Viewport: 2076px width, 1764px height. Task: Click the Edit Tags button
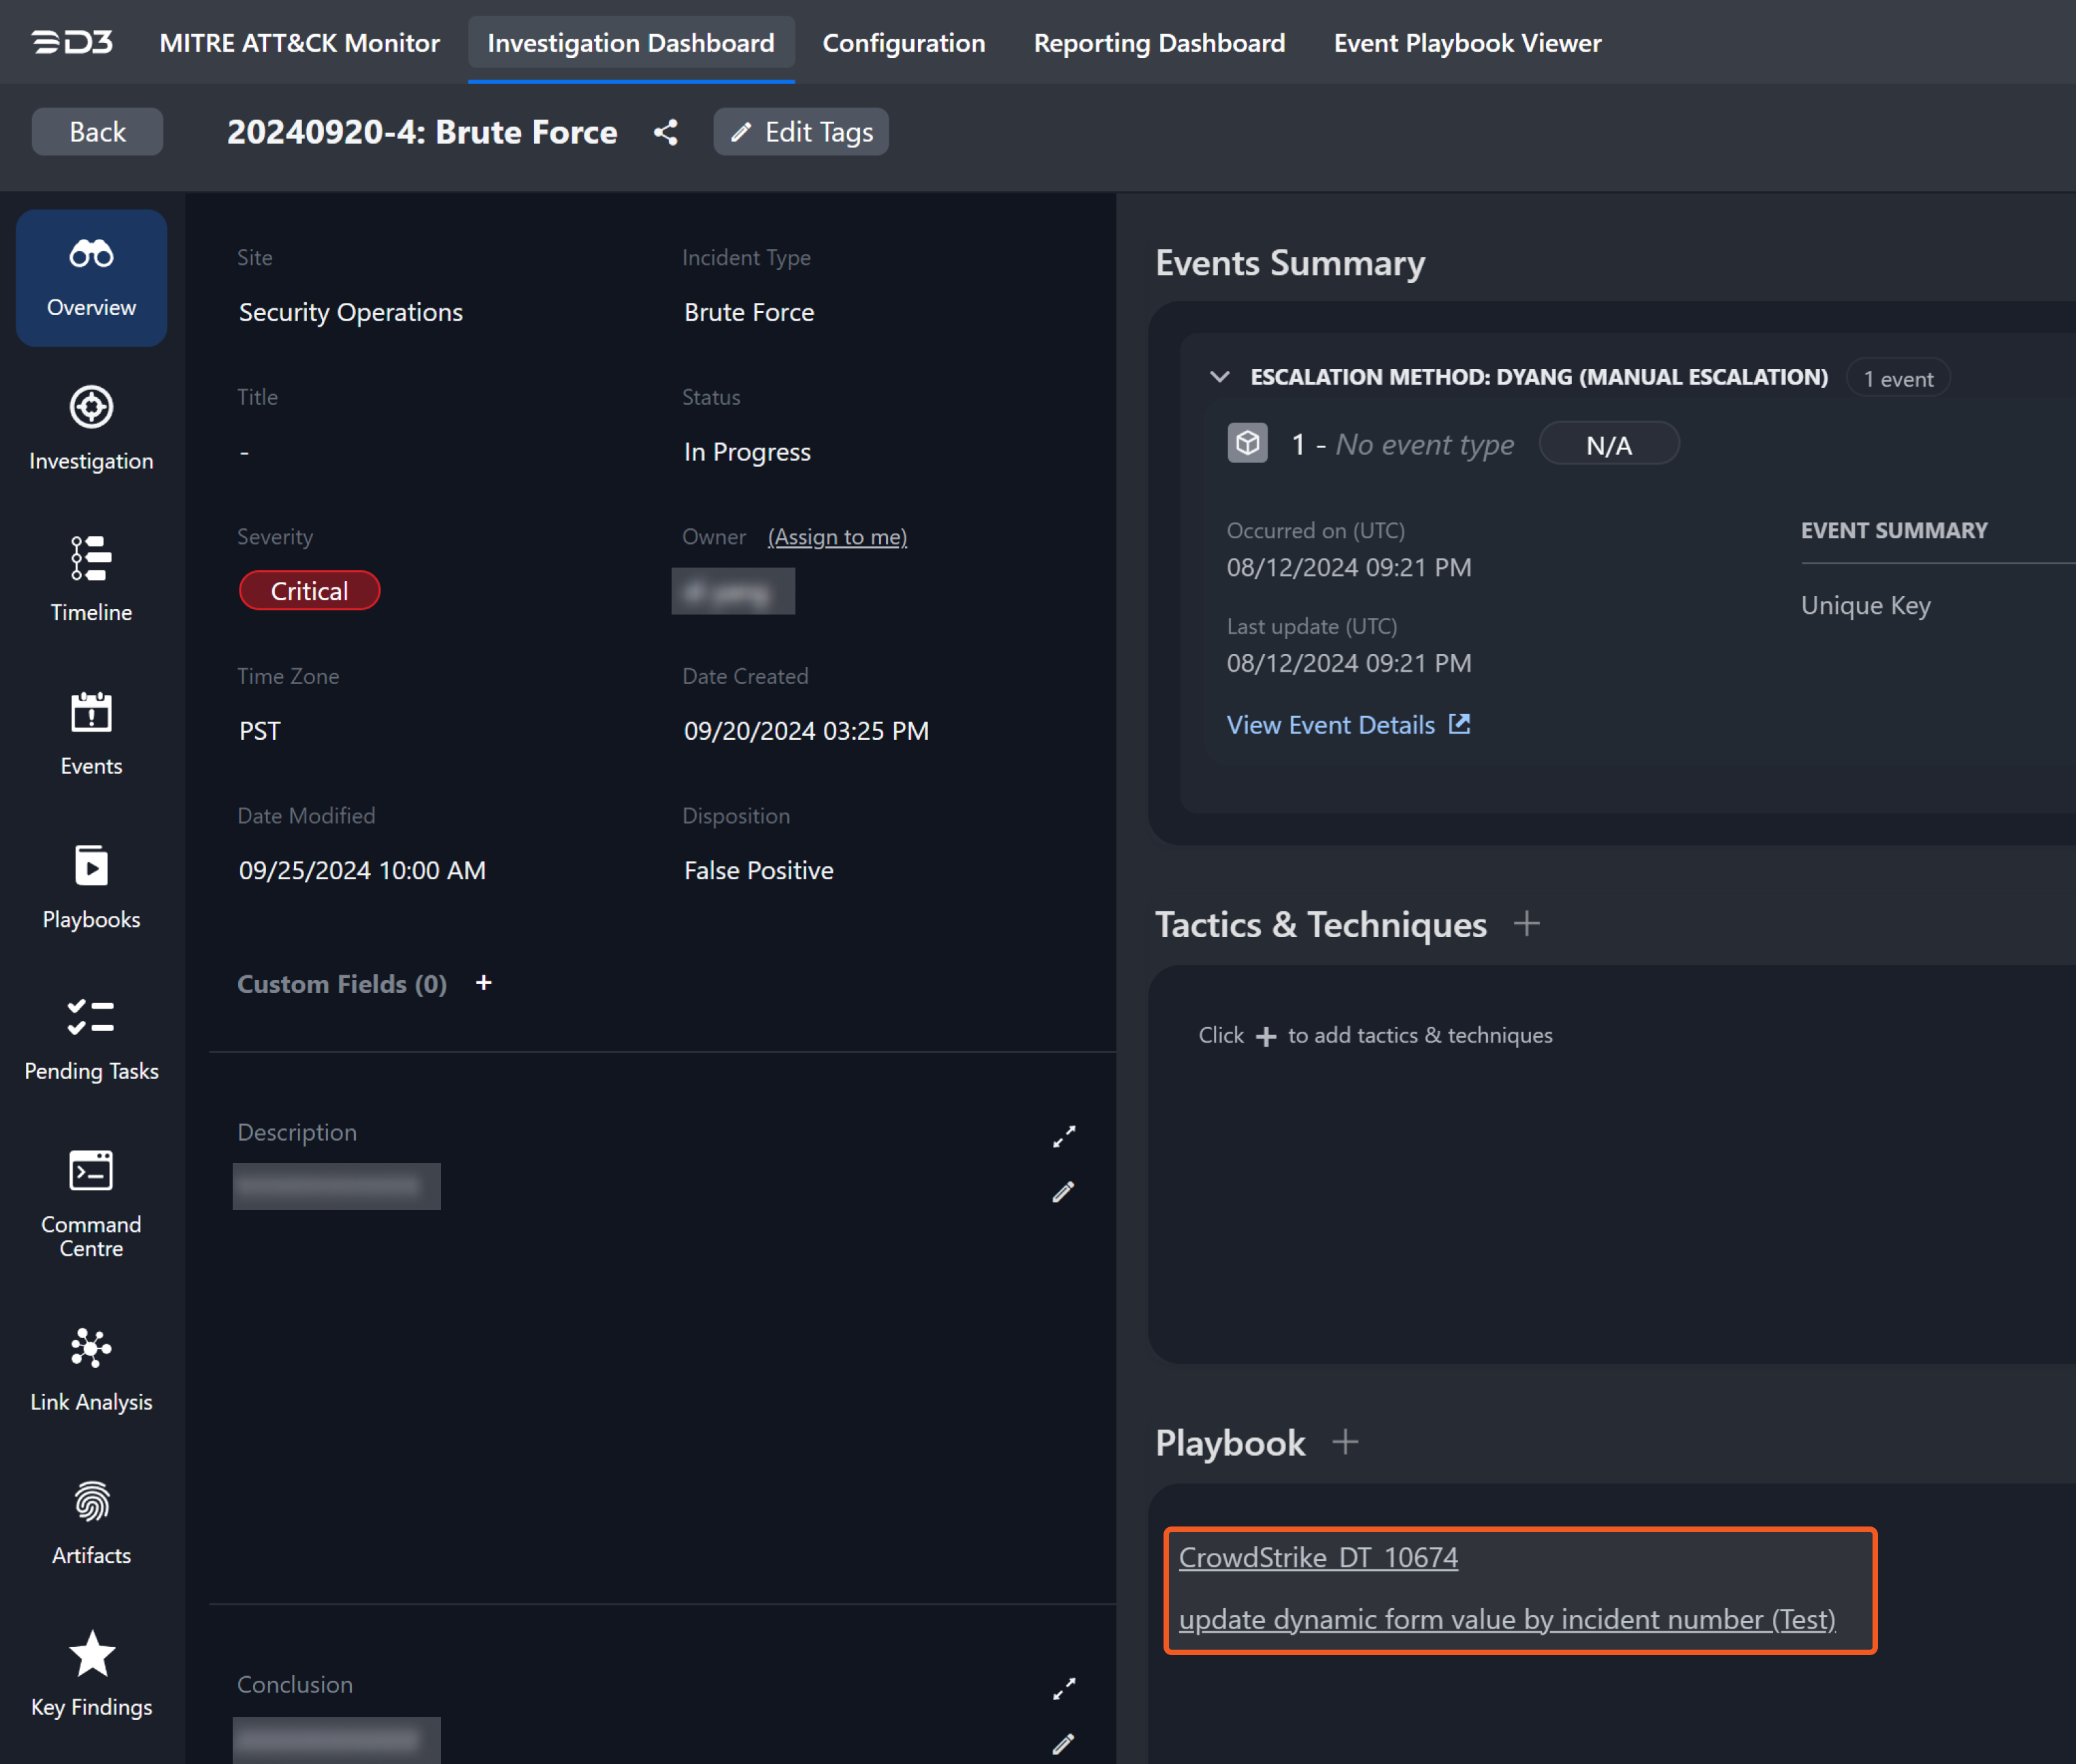pos(801,132)
